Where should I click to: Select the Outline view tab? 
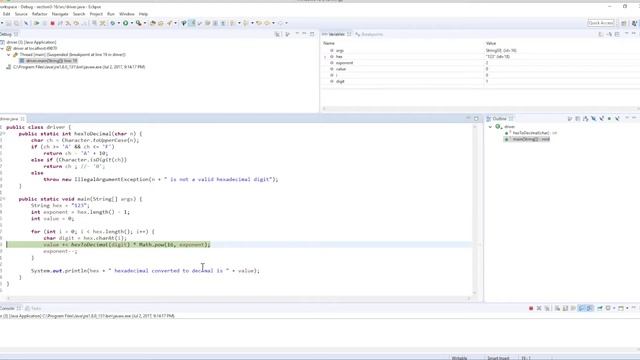500,119
